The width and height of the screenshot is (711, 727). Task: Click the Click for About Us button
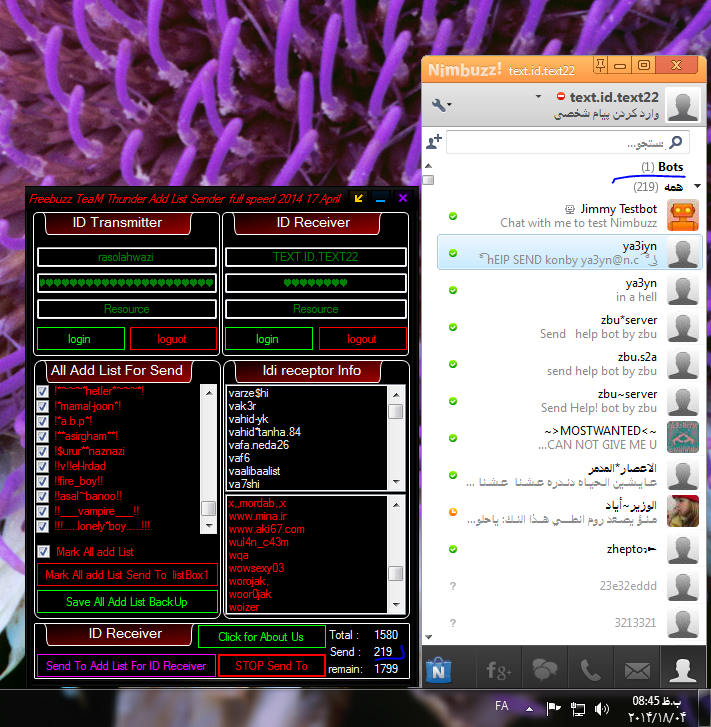click(x=262, y=637)
